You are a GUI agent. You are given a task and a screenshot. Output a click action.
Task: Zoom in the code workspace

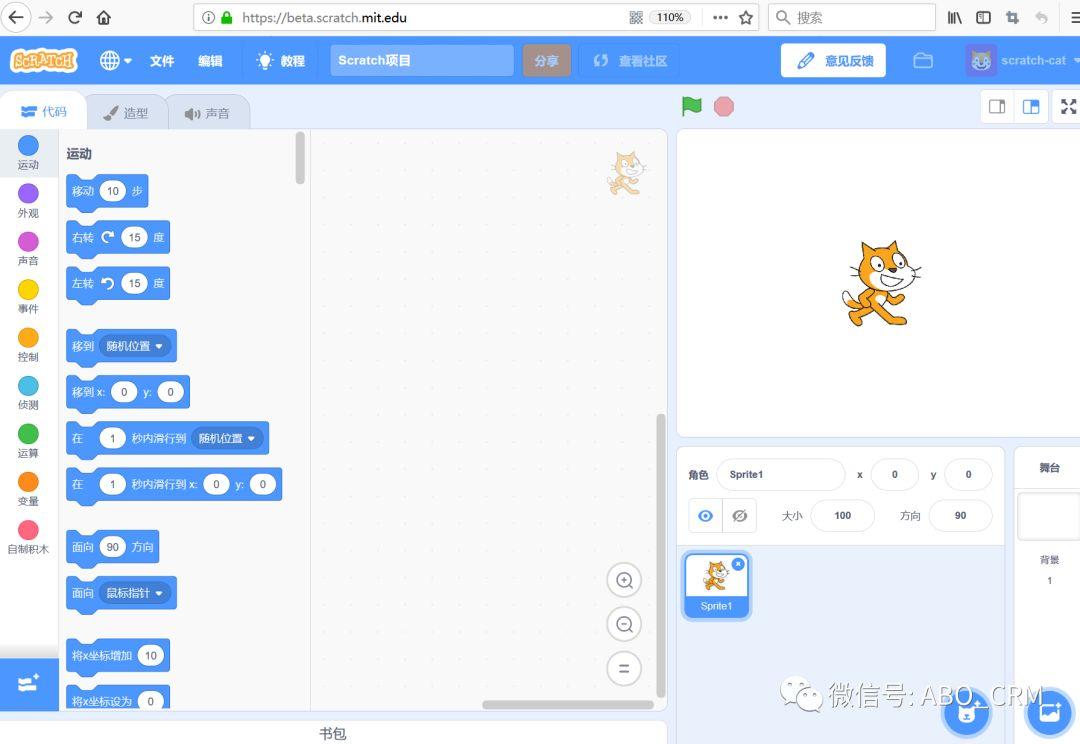[624, 580]
